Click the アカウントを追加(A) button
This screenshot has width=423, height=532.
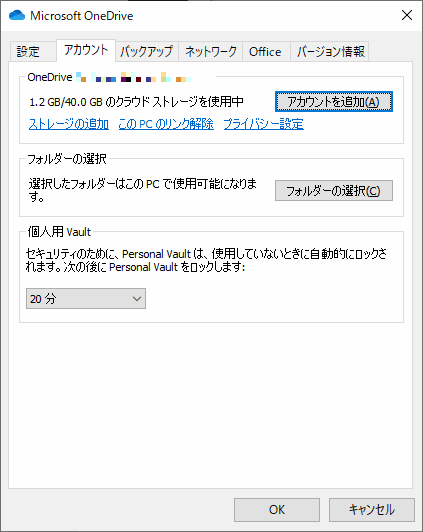[x=333, y=101]
